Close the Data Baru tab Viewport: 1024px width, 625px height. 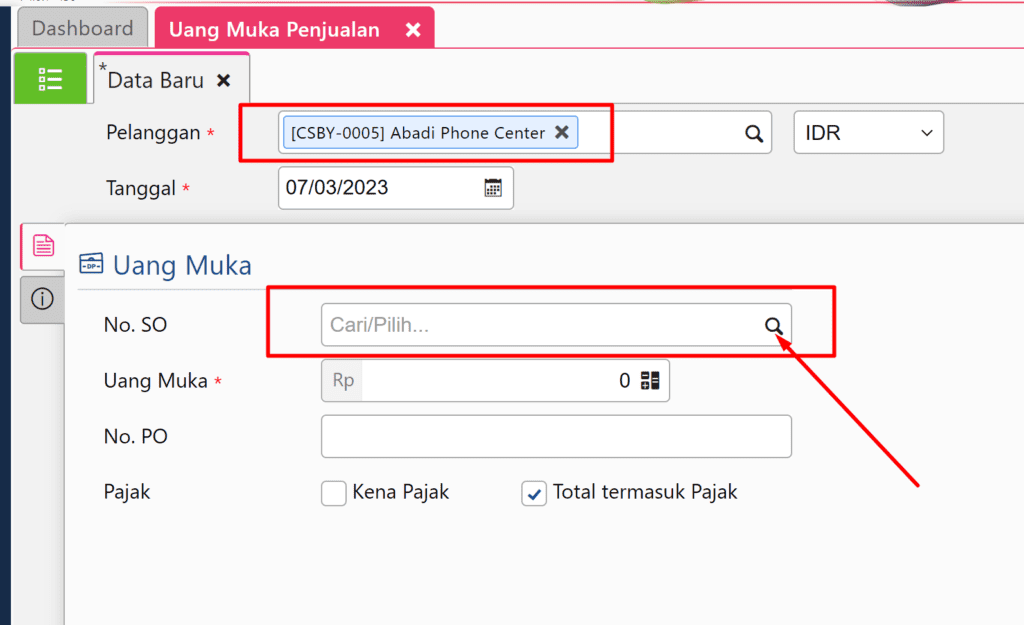coord(224,80)
